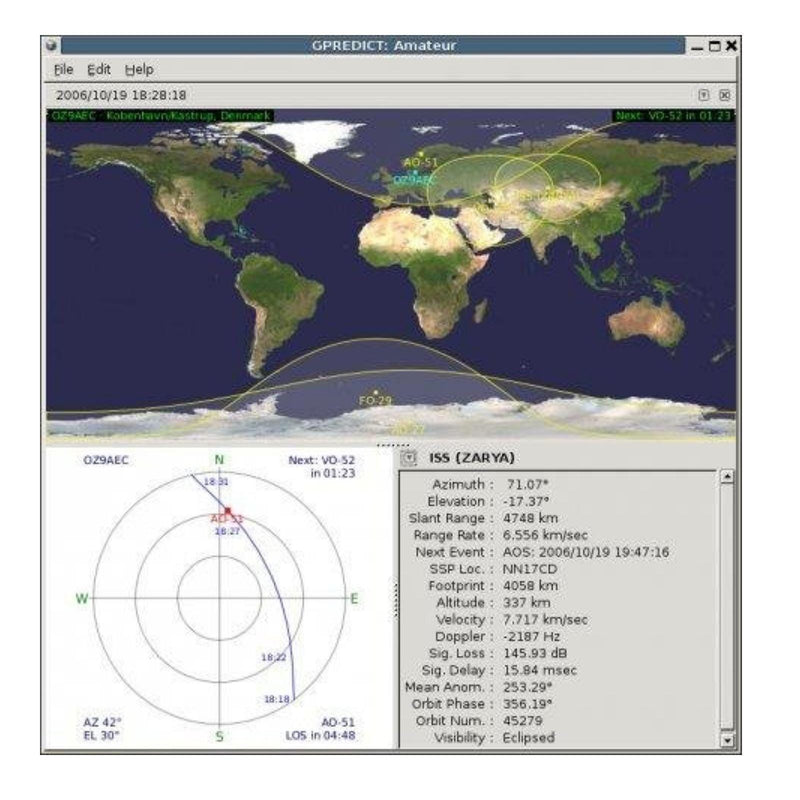Image resolution: width=800 pixels, height=800 pixels.
Task: Click the OZ9AEC ground station marker on the map
Action: coord(415,173)
